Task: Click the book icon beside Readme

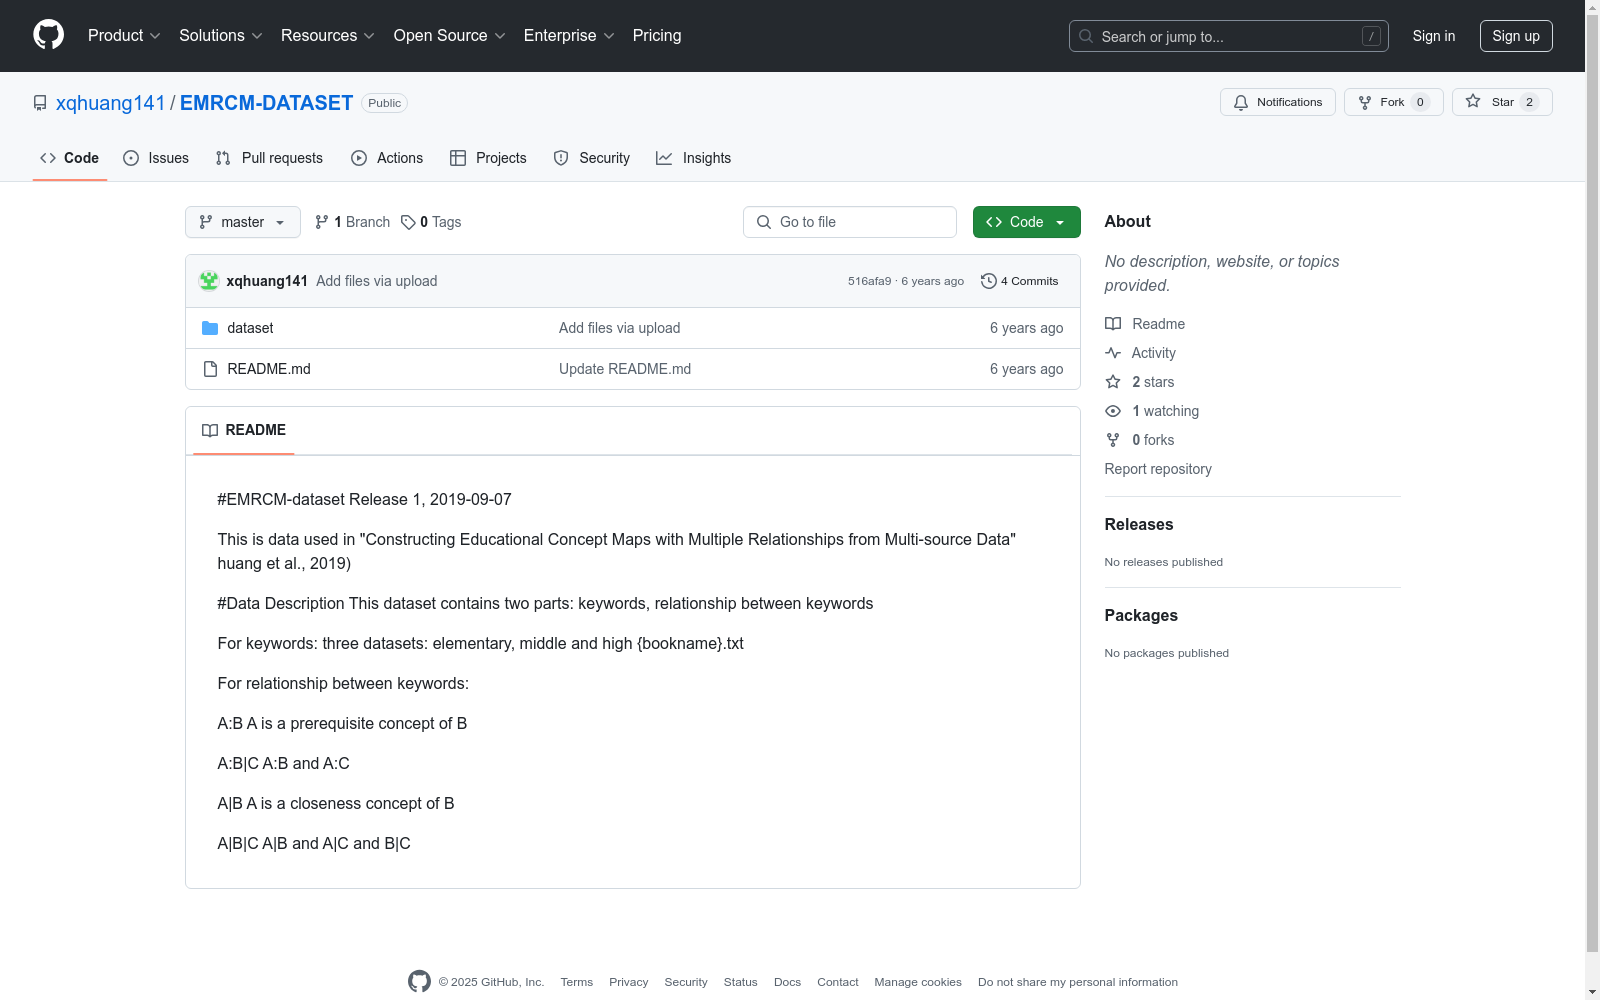Action: [x=1113, y=324]
